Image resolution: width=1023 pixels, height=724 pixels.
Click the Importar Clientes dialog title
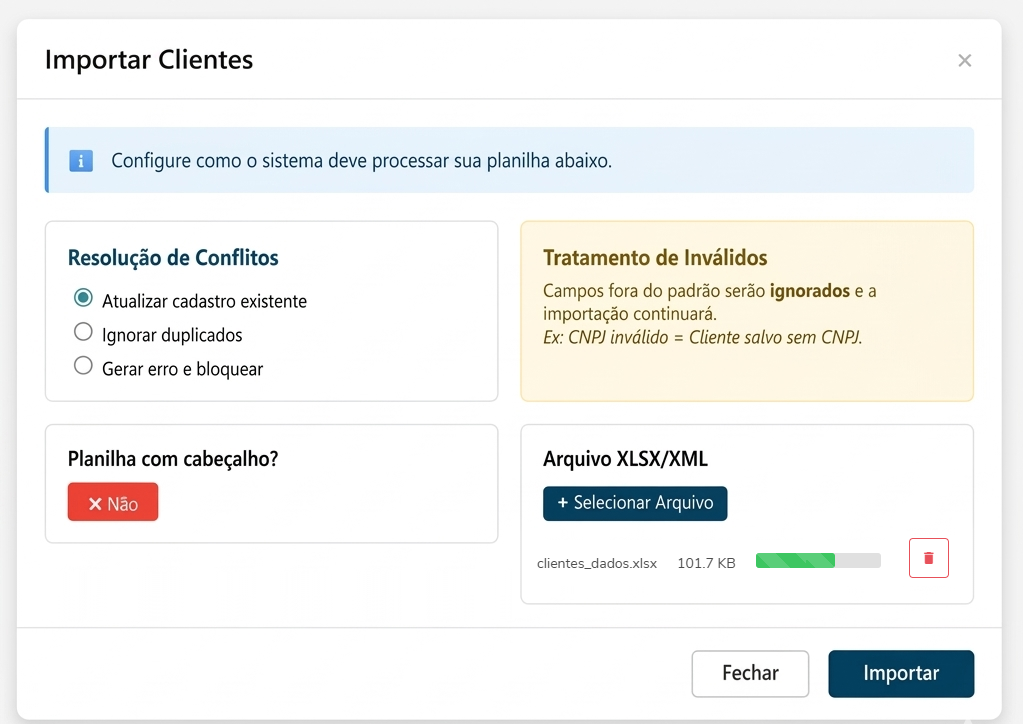149,60
